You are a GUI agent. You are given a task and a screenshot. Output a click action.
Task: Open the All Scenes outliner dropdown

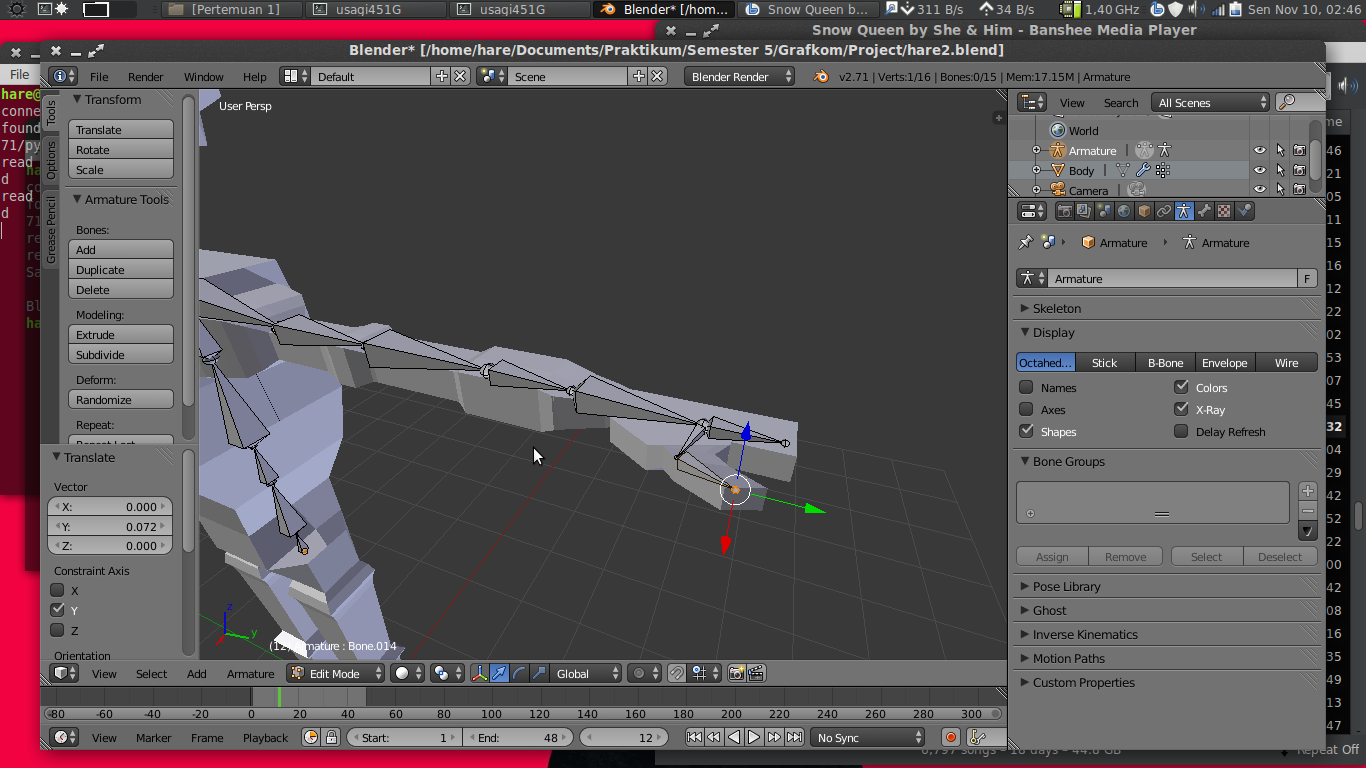click(1211, 102)
